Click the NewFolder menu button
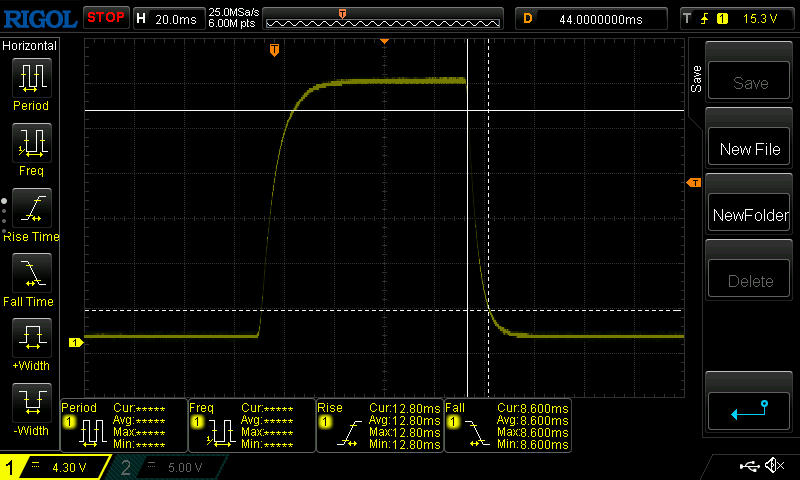This screenshot has width=800, height=480. pos(749,215)
